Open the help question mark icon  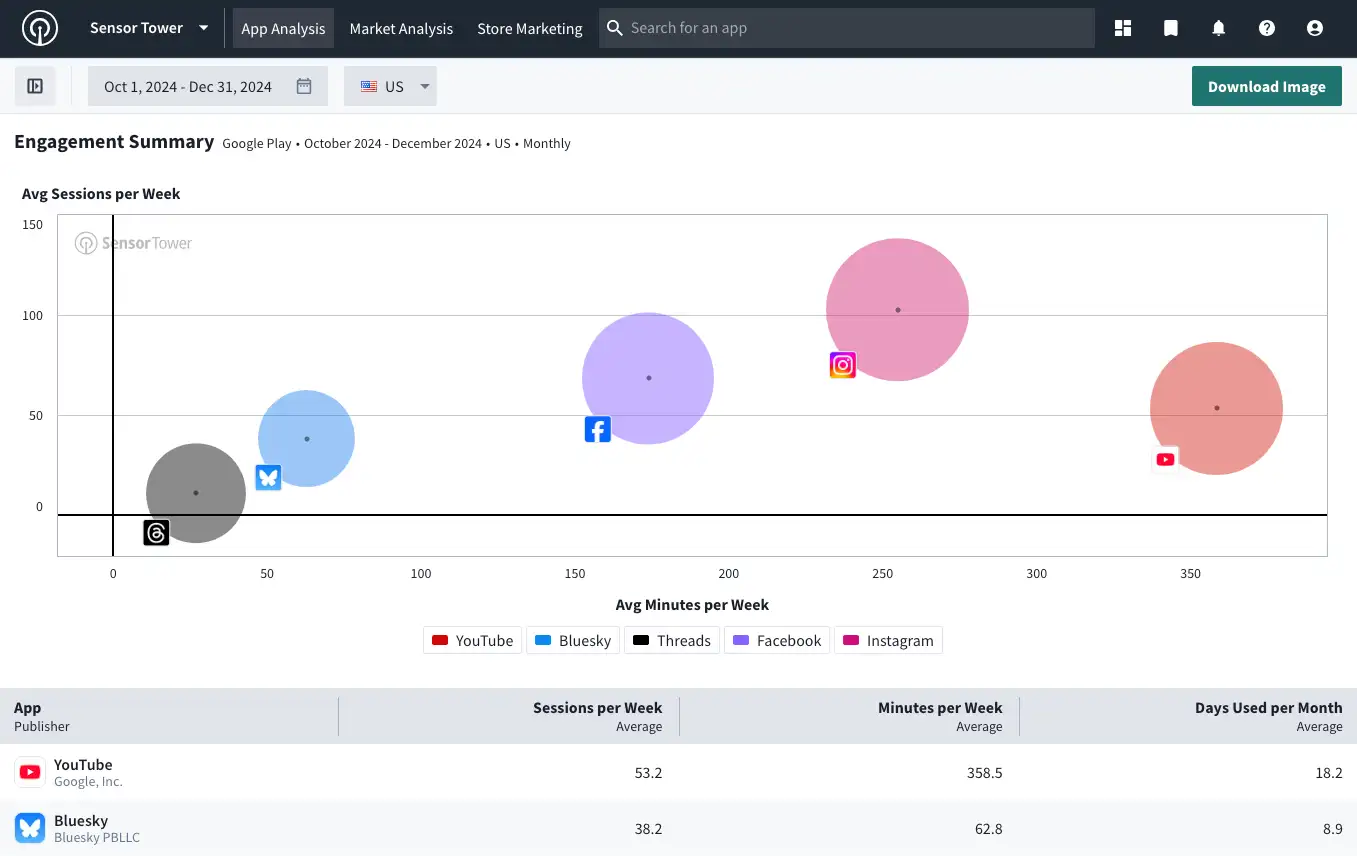pos(1267,28)
